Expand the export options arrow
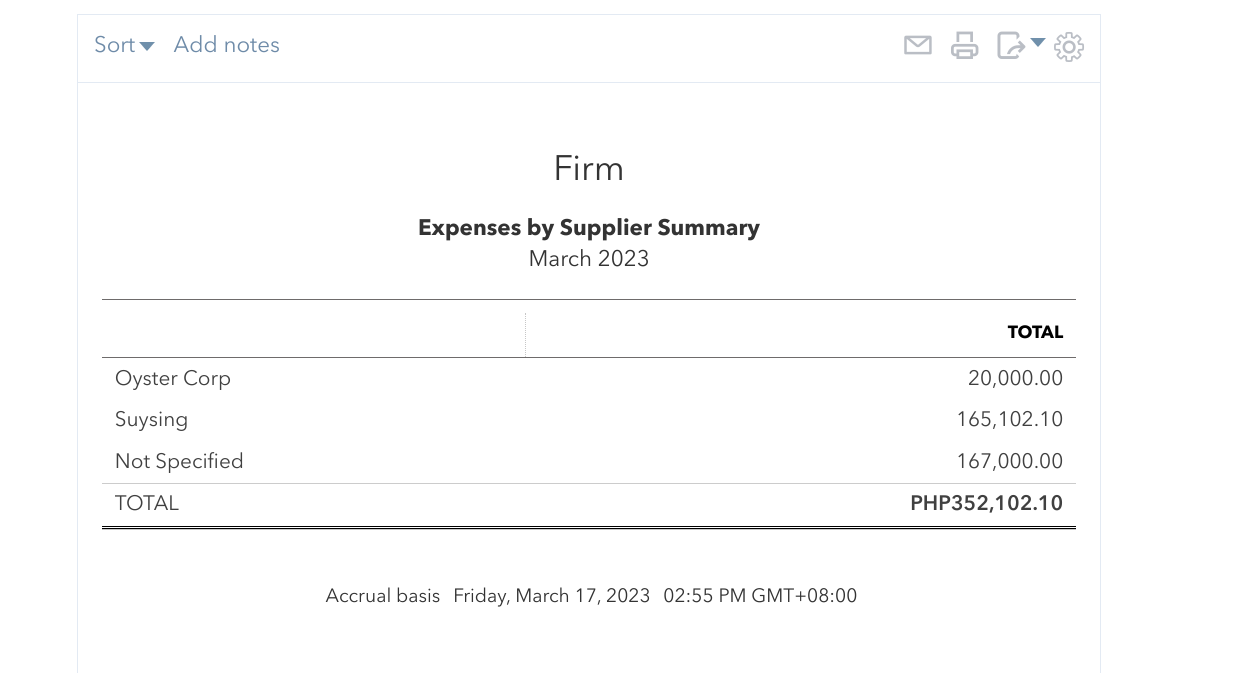This screenshot has height=673, width=1242. coord(1038,43)
